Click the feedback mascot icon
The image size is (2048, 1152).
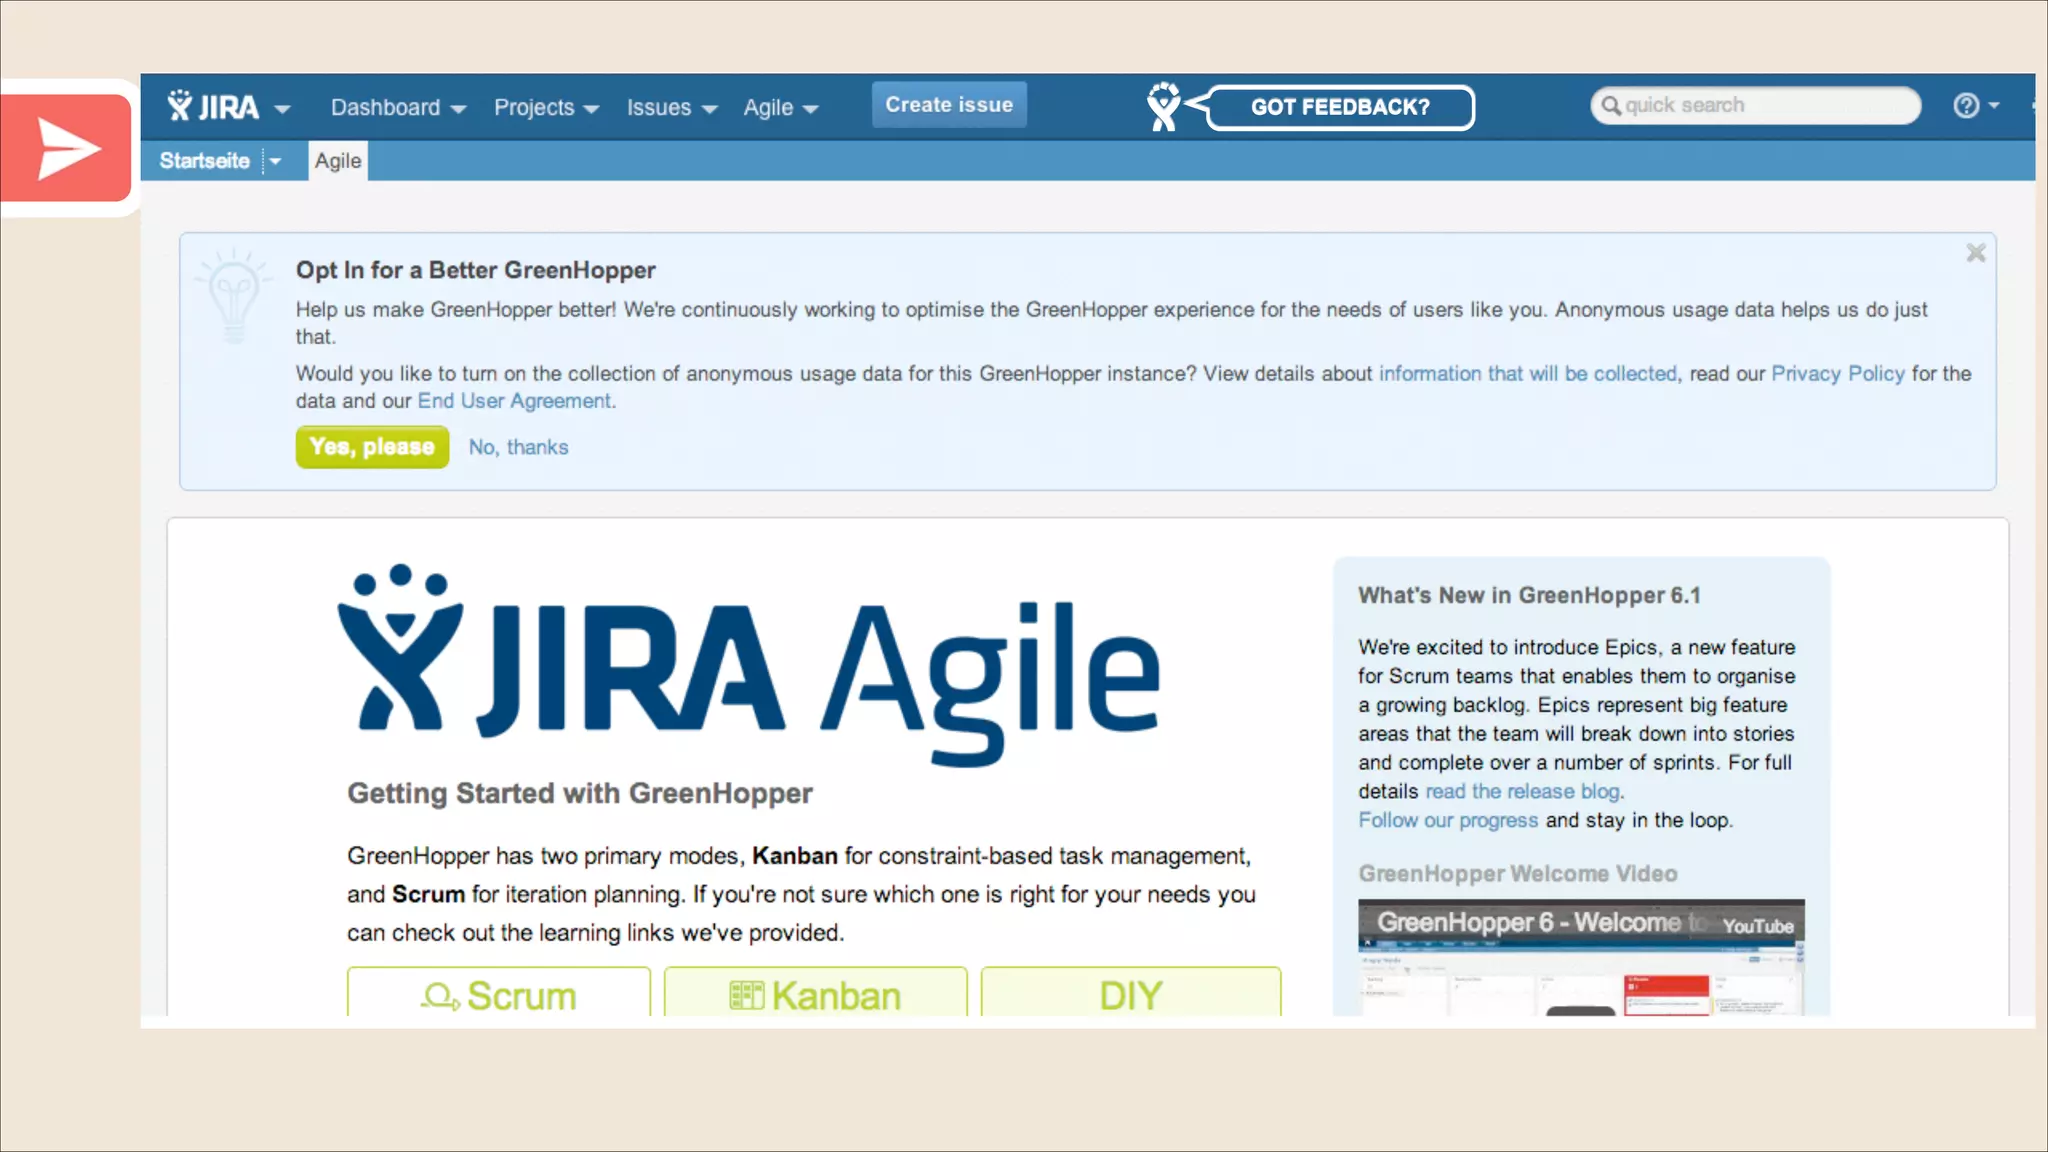pos(1163,106)
